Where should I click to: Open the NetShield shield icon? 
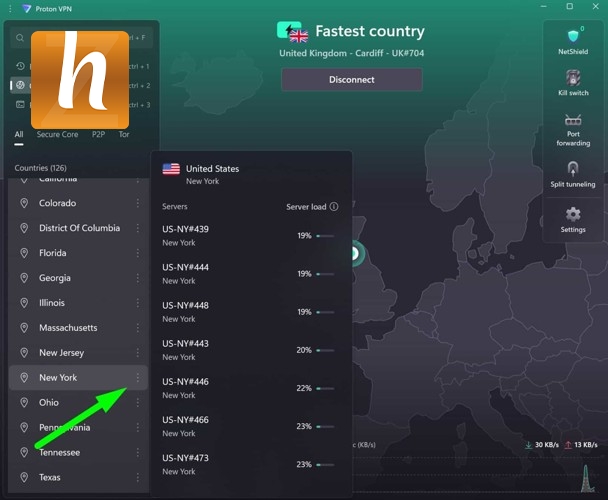tap(573, 36)
